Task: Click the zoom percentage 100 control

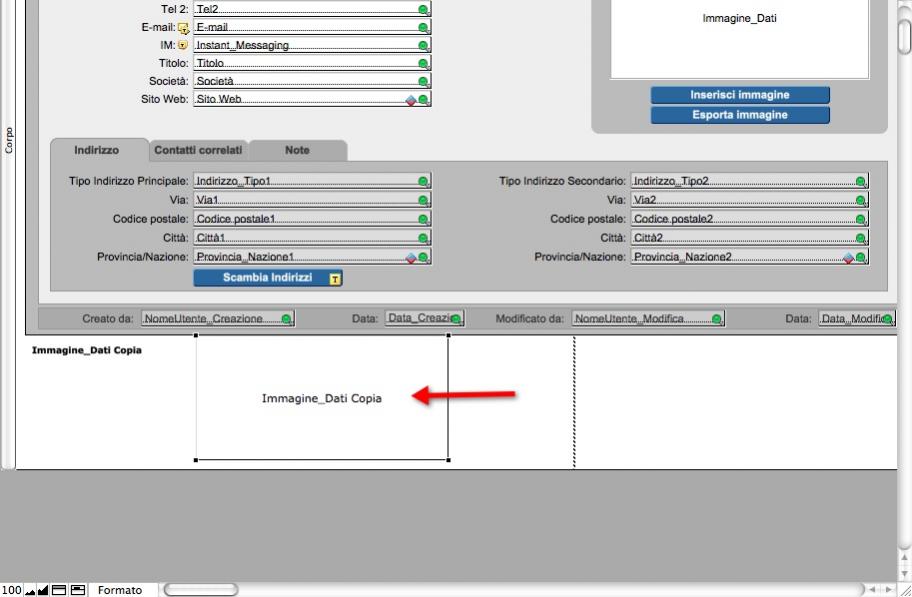Action: coord(11,590)
